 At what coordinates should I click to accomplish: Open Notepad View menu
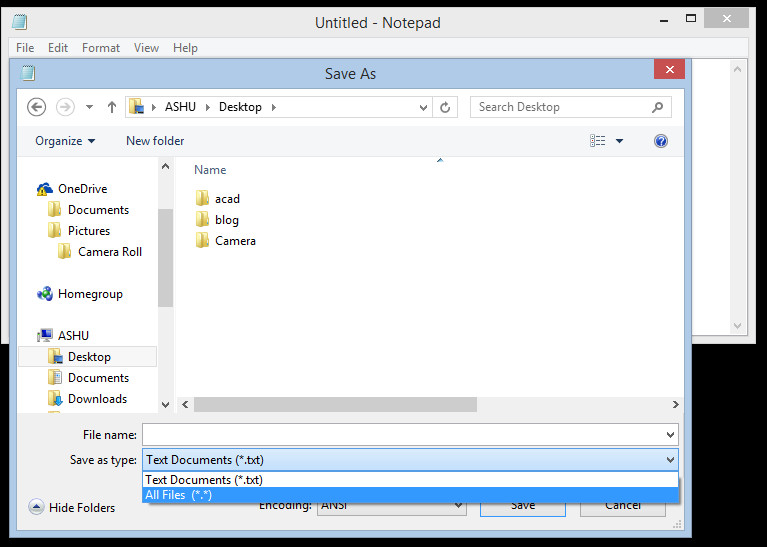tap(146, 48)
